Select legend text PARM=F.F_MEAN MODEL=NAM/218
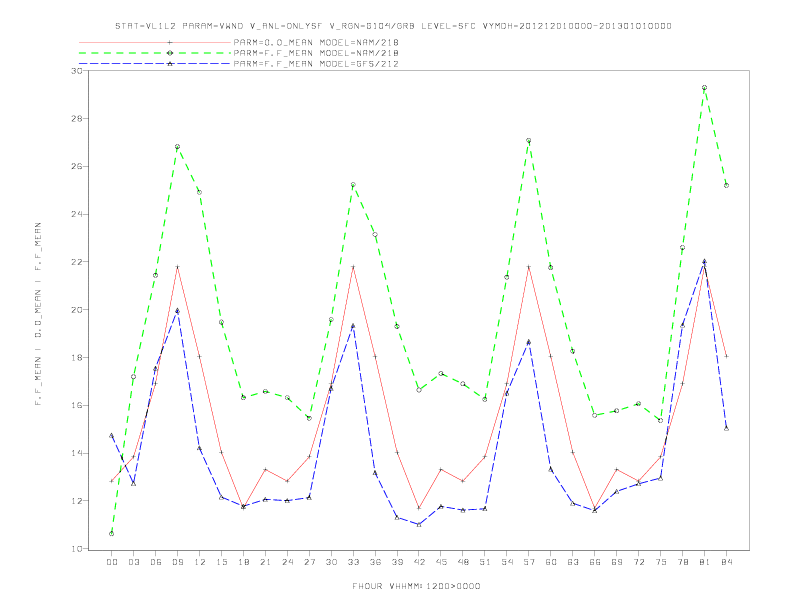 [316, 53]
